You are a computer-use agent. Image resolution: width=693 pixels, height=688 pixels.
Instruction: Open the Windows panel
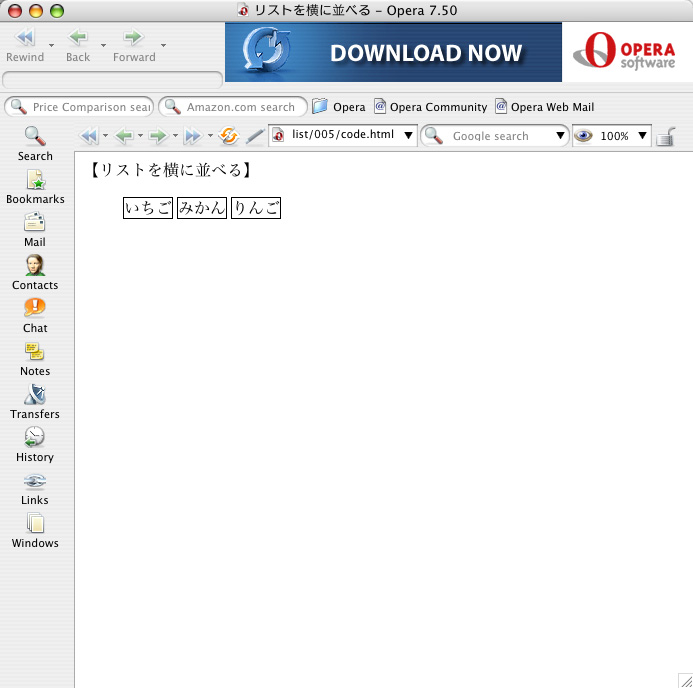point(35,531)
